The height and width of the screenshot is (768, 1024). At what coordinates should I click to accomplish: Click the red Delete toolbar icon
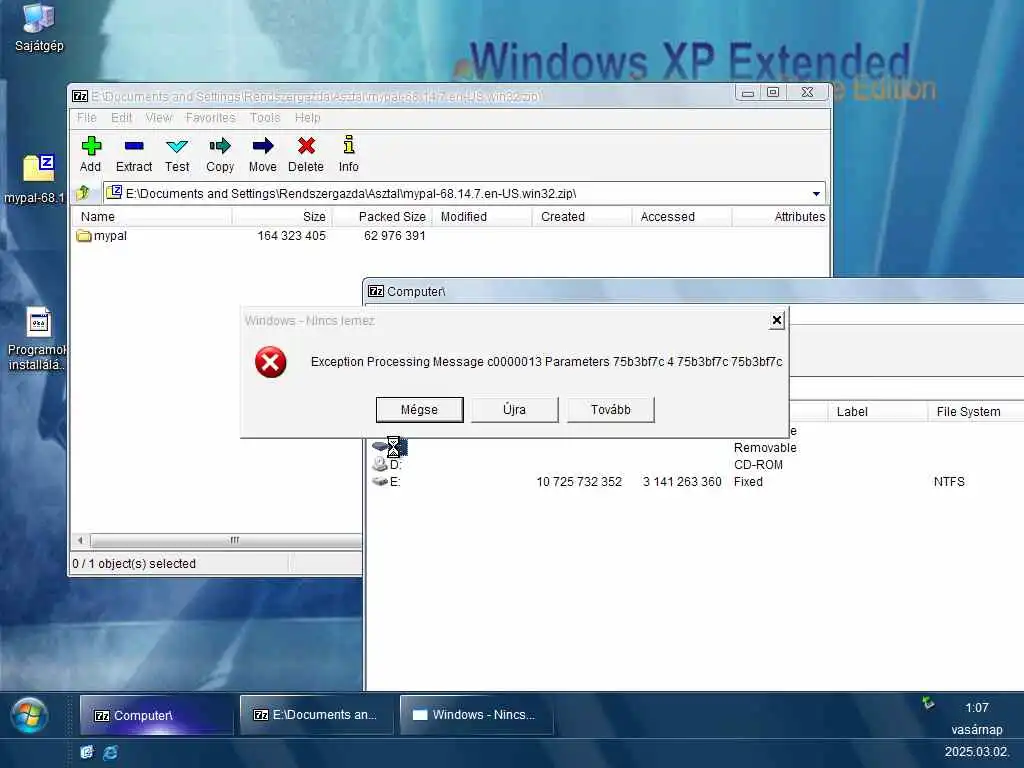306,154
